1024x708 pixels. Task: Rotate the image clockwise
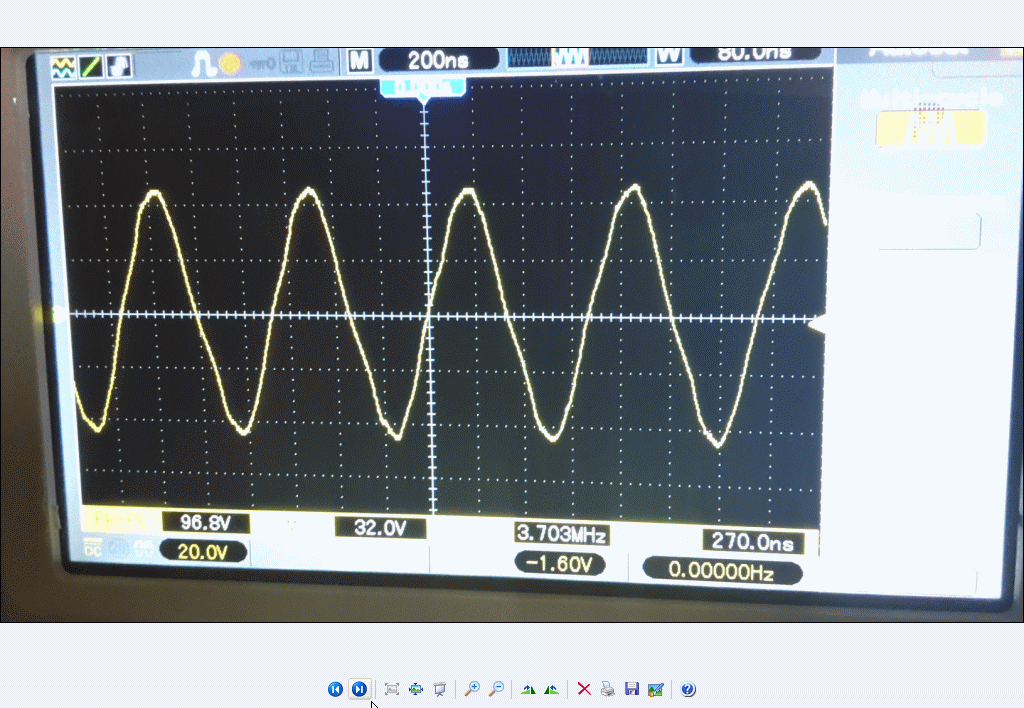coord(528,689)
